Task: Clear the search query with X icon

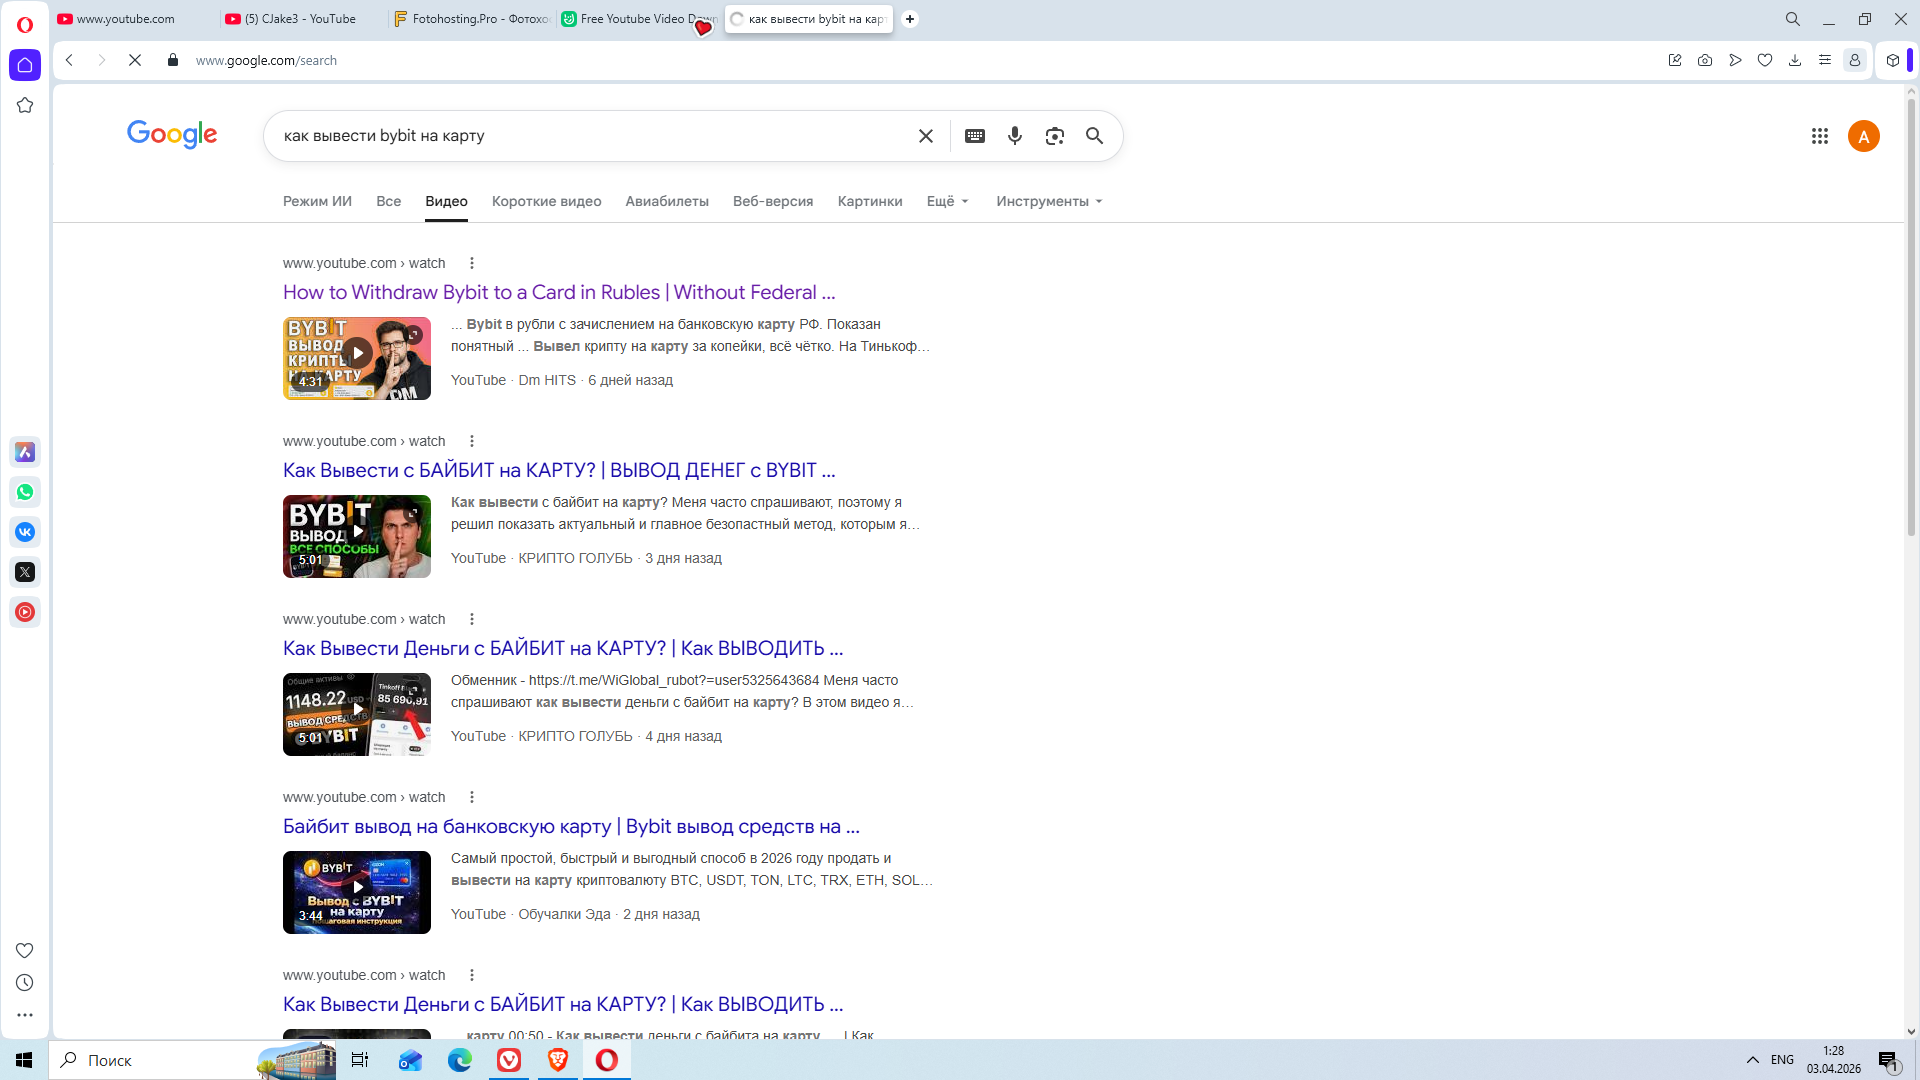Action: (925, 136)
